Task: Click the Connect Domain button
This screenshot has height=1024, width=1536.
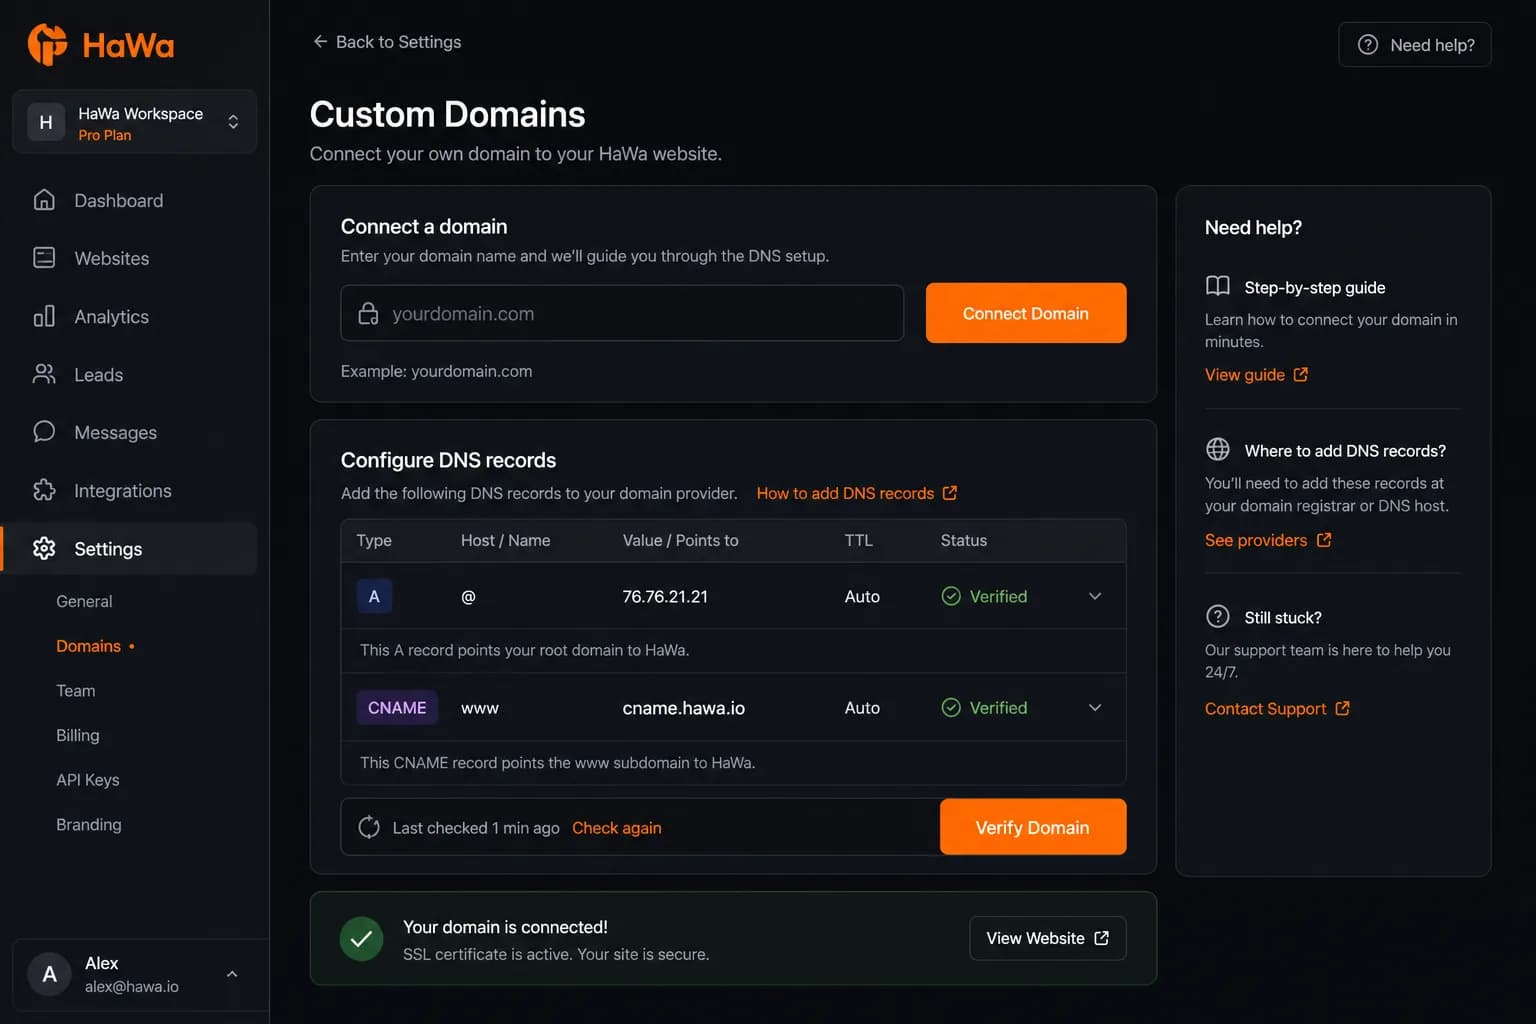Action: point(1025,313)
